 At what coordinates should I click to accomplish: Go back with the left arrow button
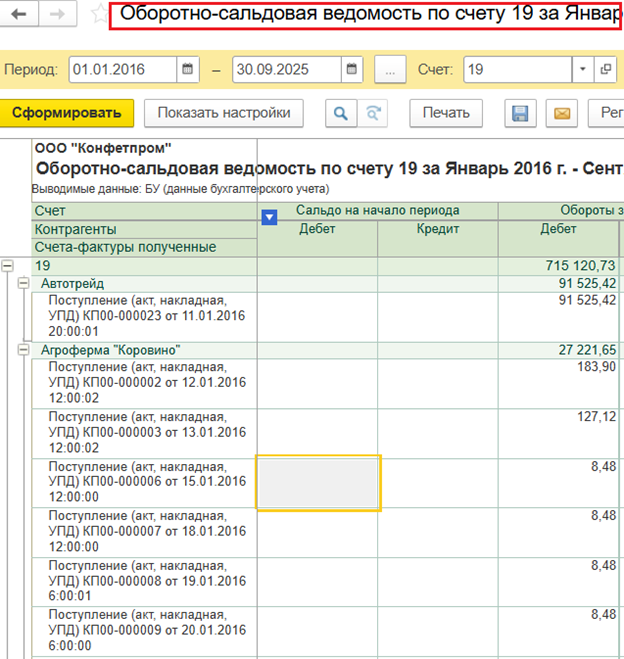coord(18,14)
